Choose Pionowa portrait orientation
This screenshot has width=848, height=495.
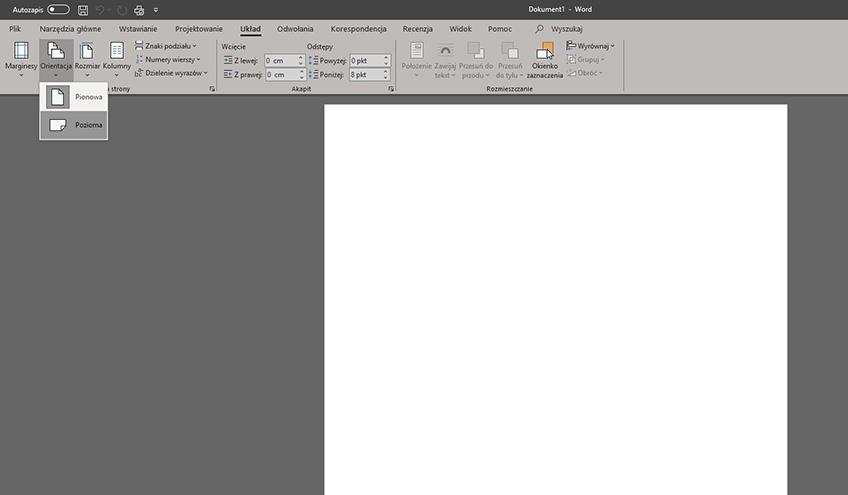(74, 97)
